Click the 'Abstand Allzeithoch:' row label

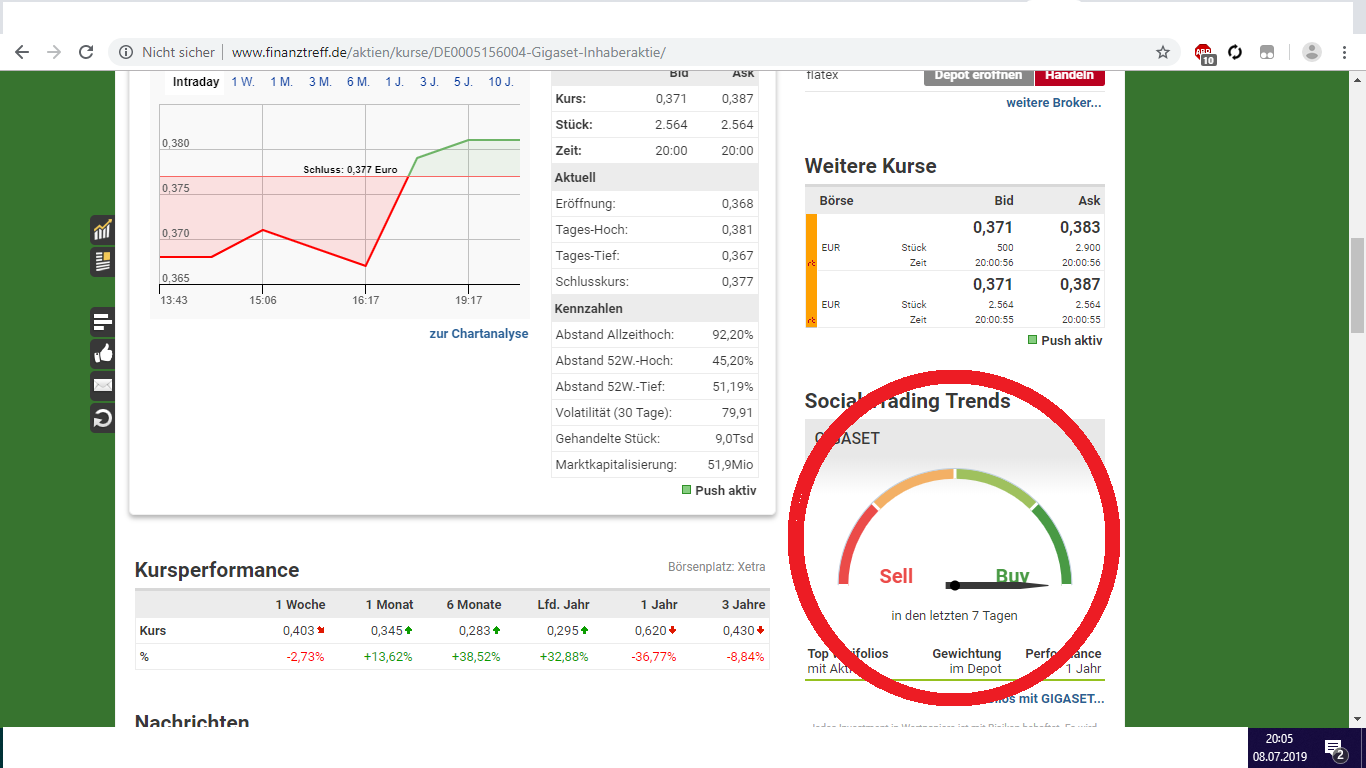pyautogui.click(x=614, y=335)
